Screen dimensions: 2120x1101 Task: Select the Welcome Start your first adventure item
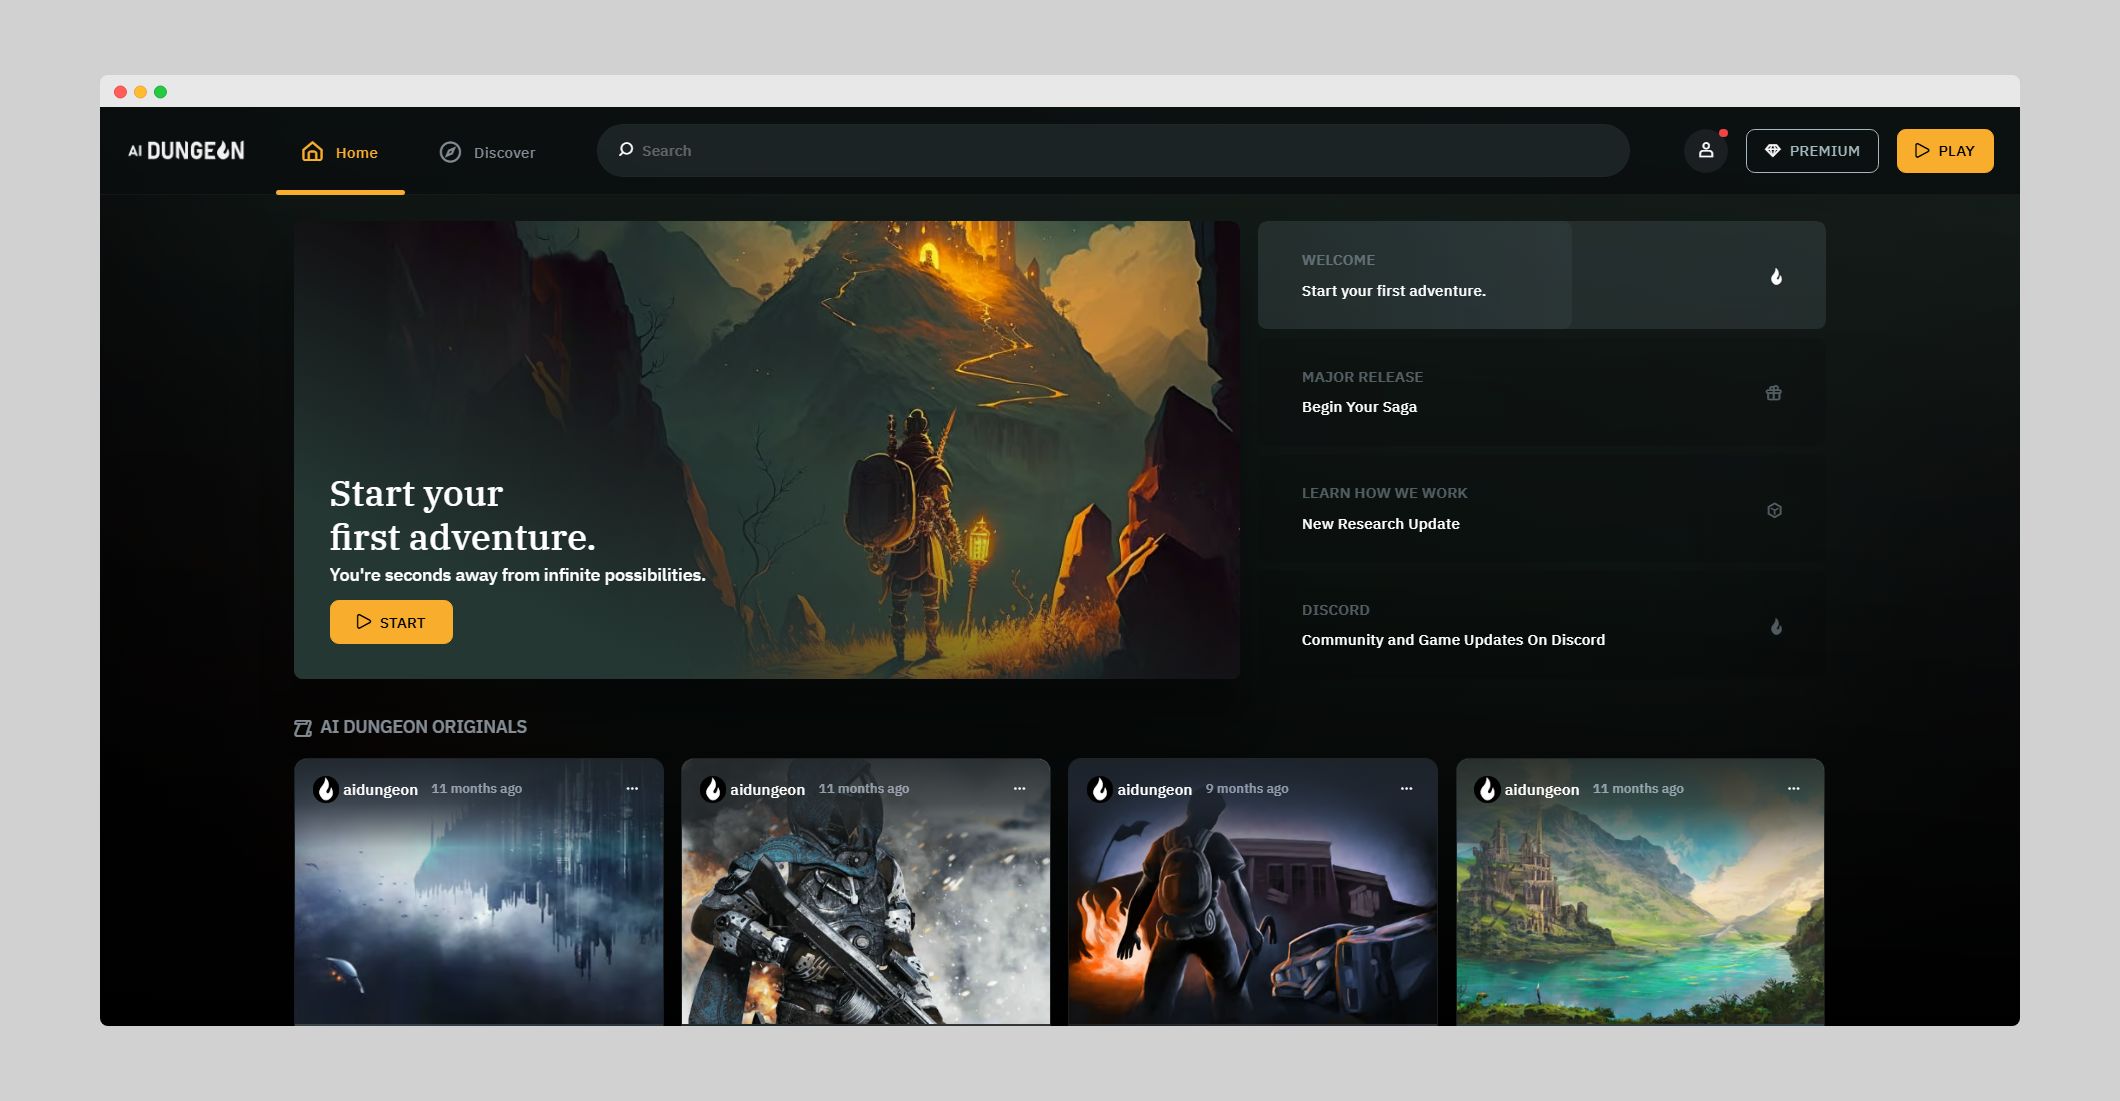click(1541, 275)
